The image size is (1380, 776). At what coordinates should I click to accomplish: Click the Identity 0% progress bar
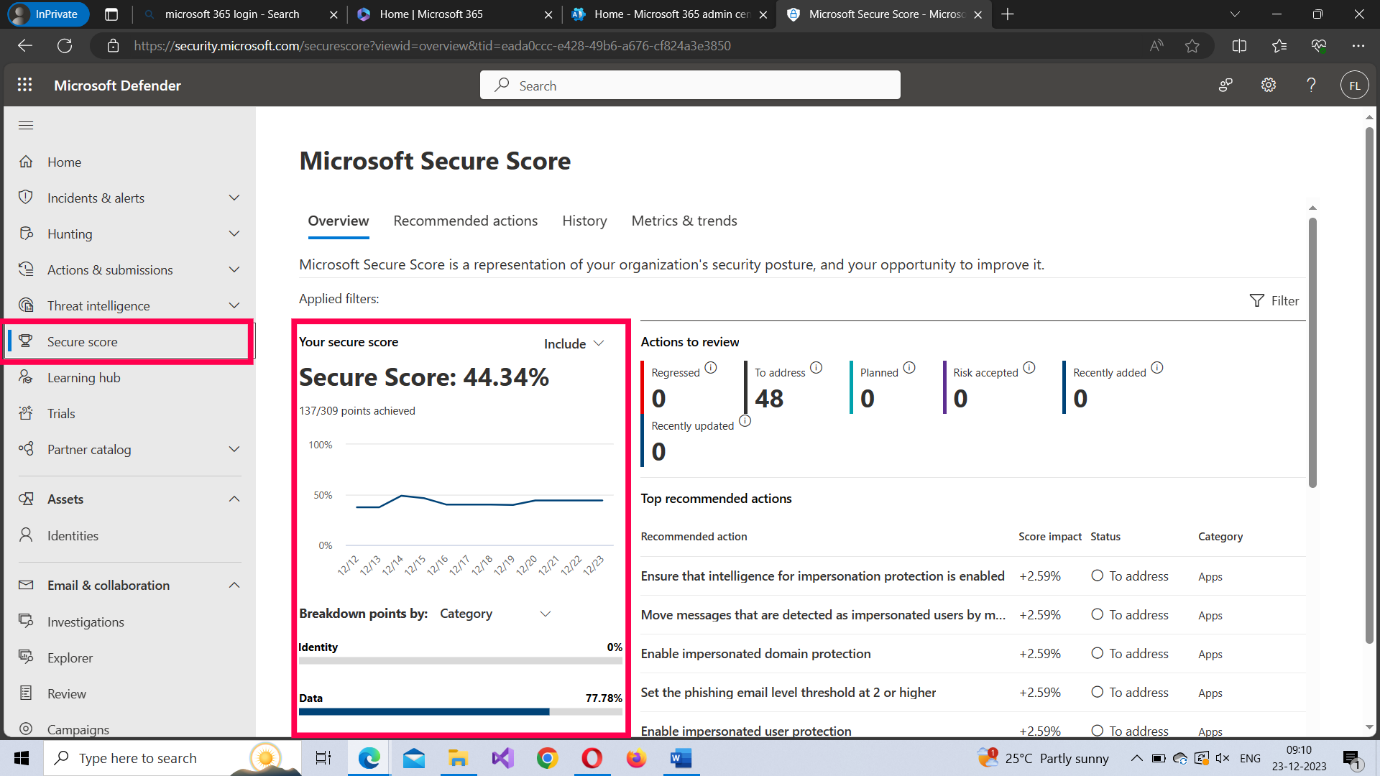pyautogui.click(x=460, y=661)
